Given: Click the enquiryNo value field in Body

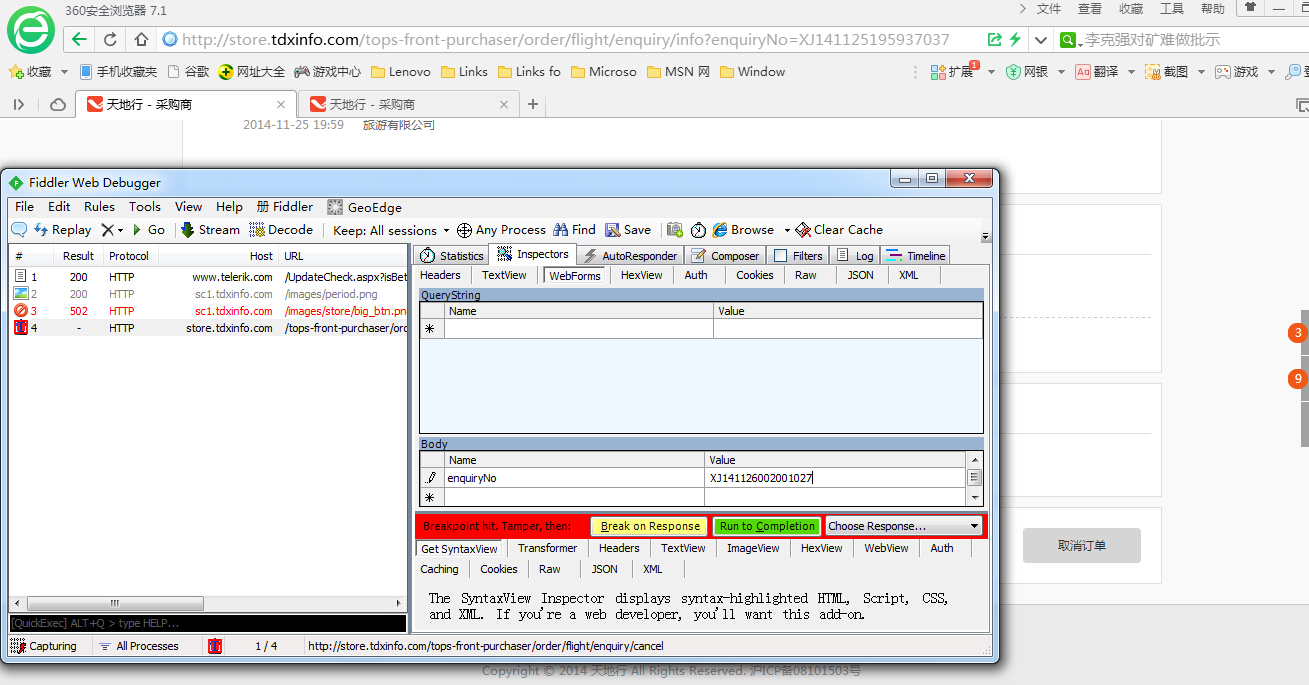Looking at the screenshot, I should [836, 478].
